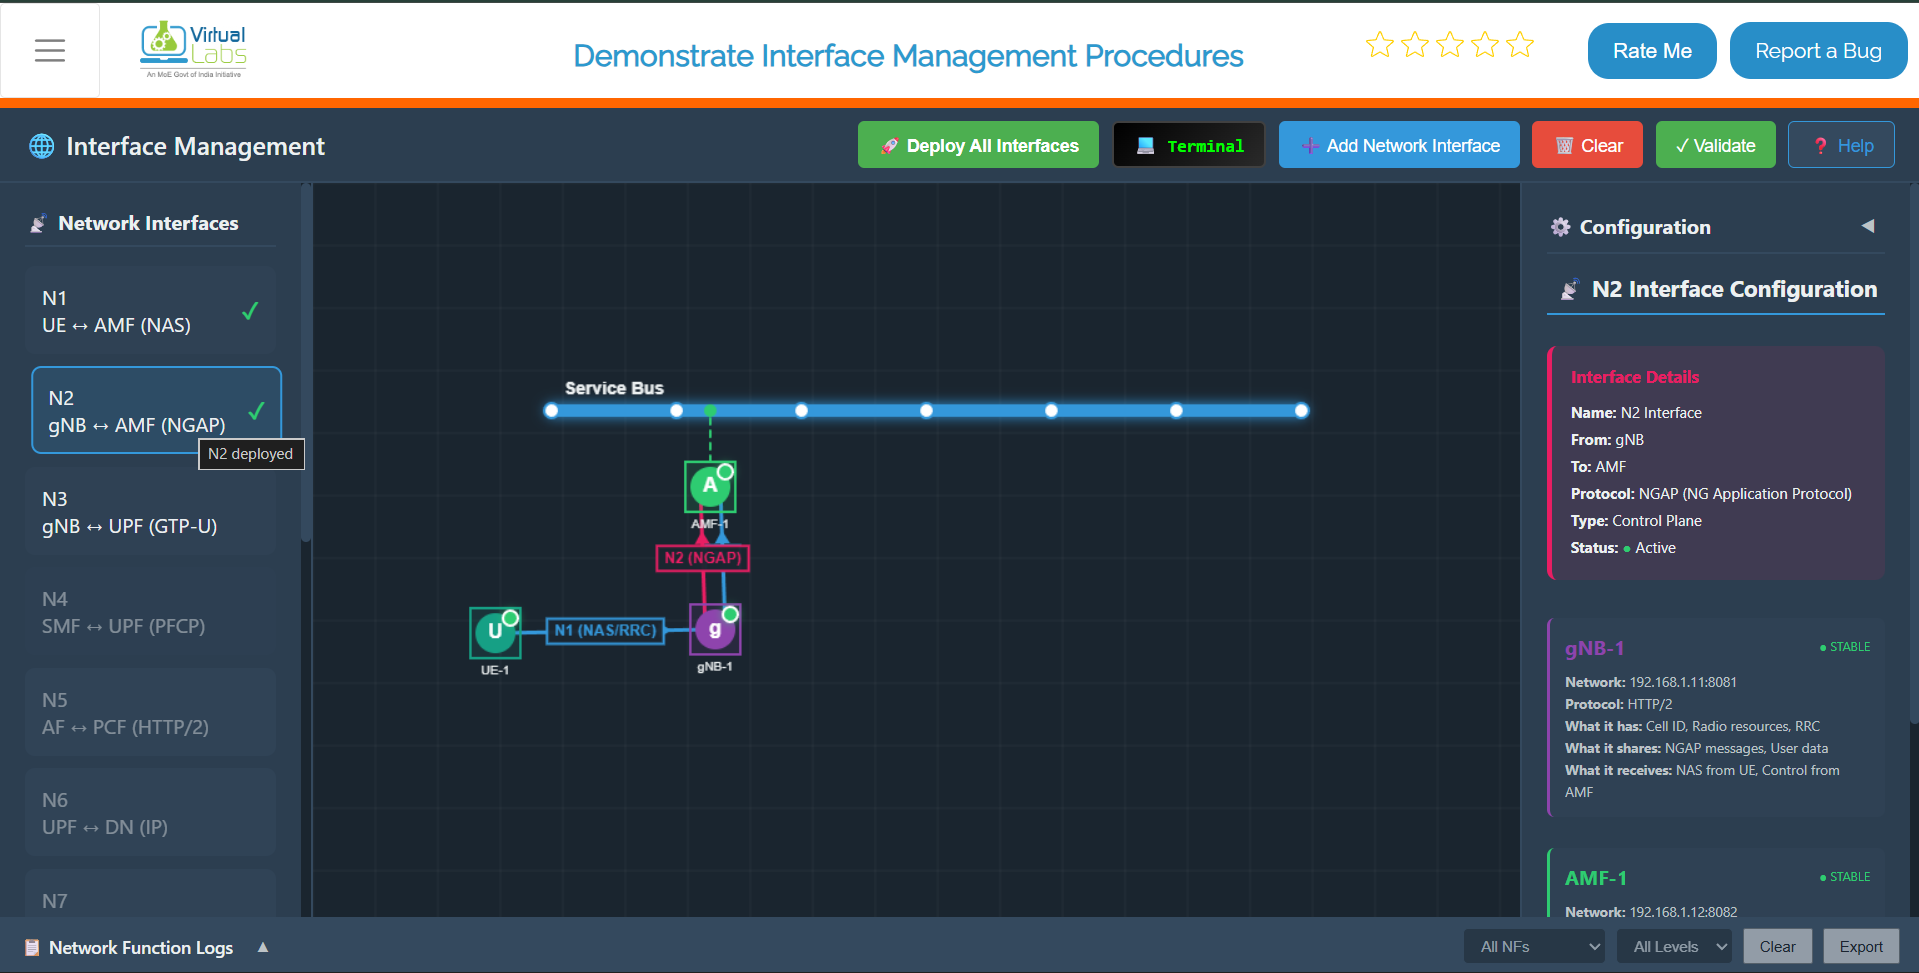Screen dimensions: 1919x973
Task: Select the N6 UPF ↔ DN interface
Action: pyautogui.click(x=151, y=813)
